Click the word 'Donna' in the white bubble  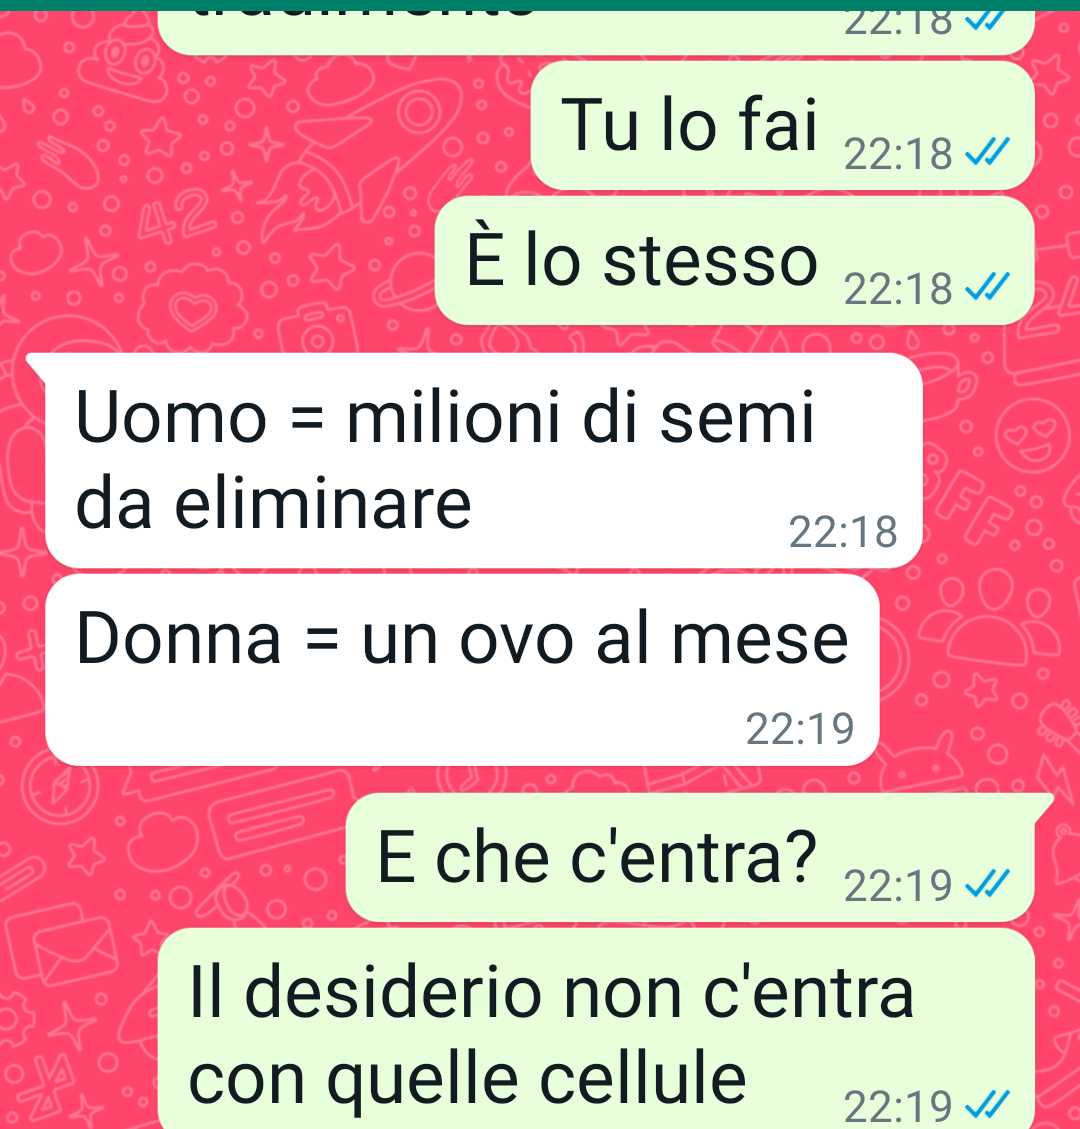tap(179, 638)
